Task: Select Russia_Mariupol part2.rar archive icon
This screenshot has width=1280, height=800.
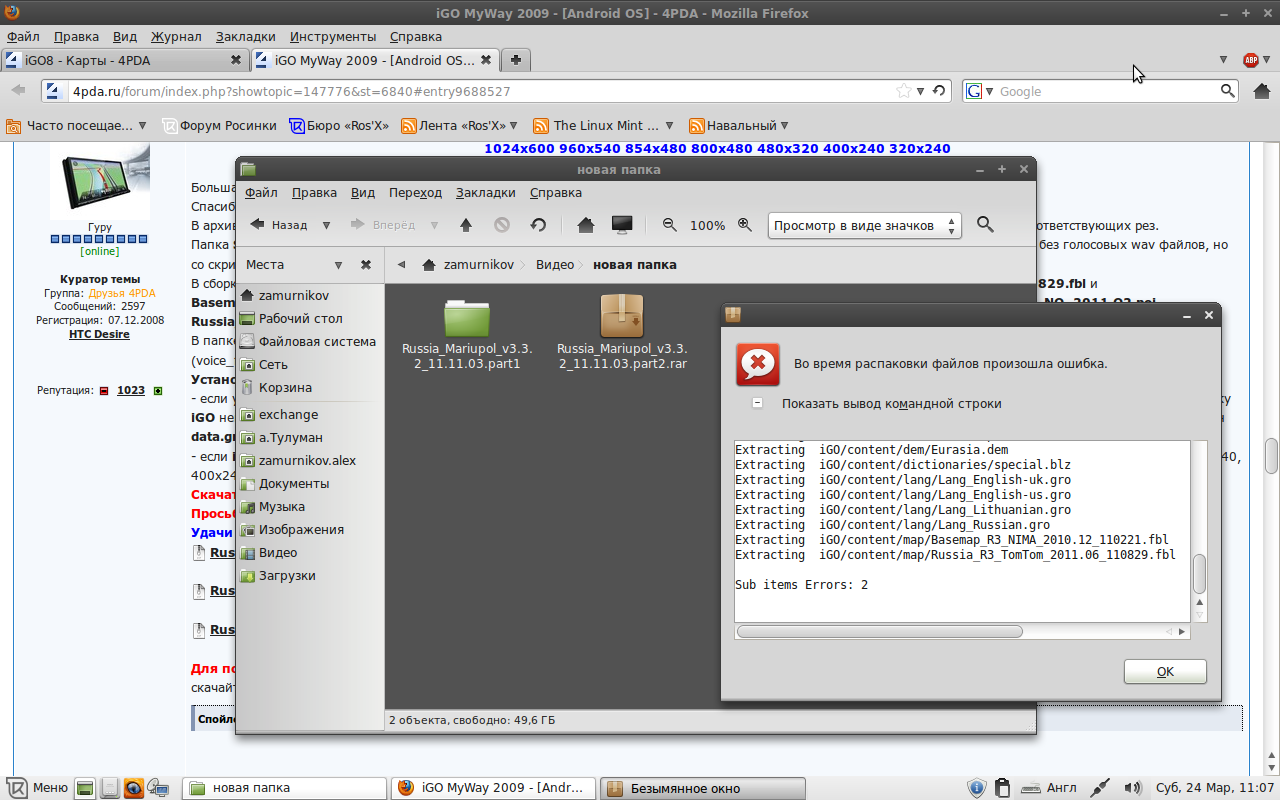Action: point(622,316)
